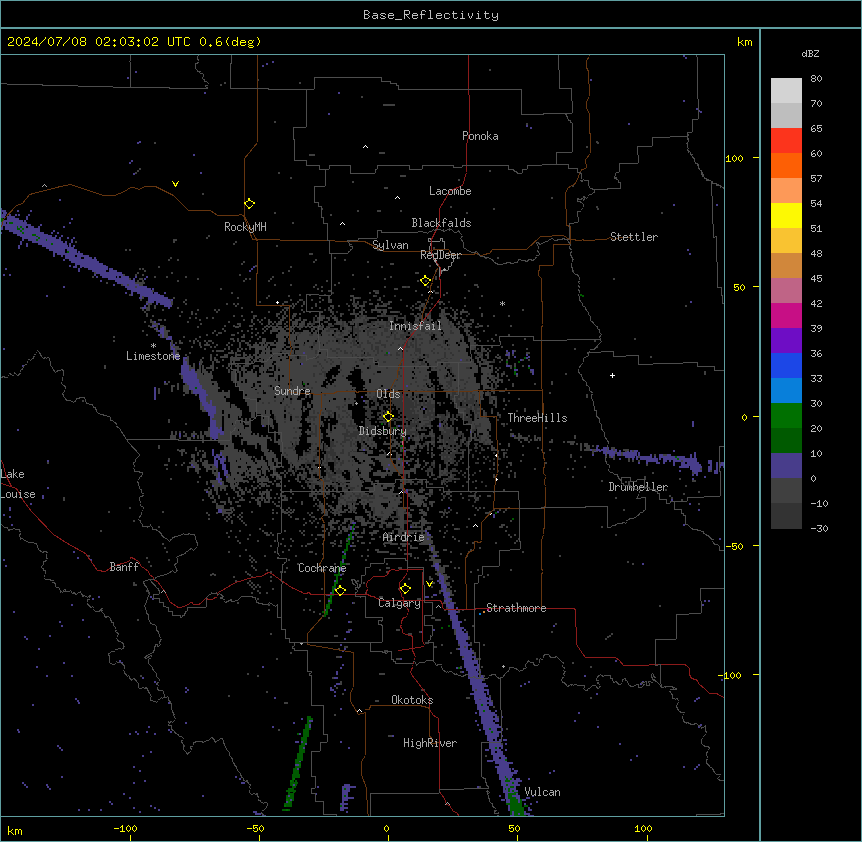Screen dimensions: 862x842
Task: Click the white 80 dBZ legend swatch
Action: 786,91
